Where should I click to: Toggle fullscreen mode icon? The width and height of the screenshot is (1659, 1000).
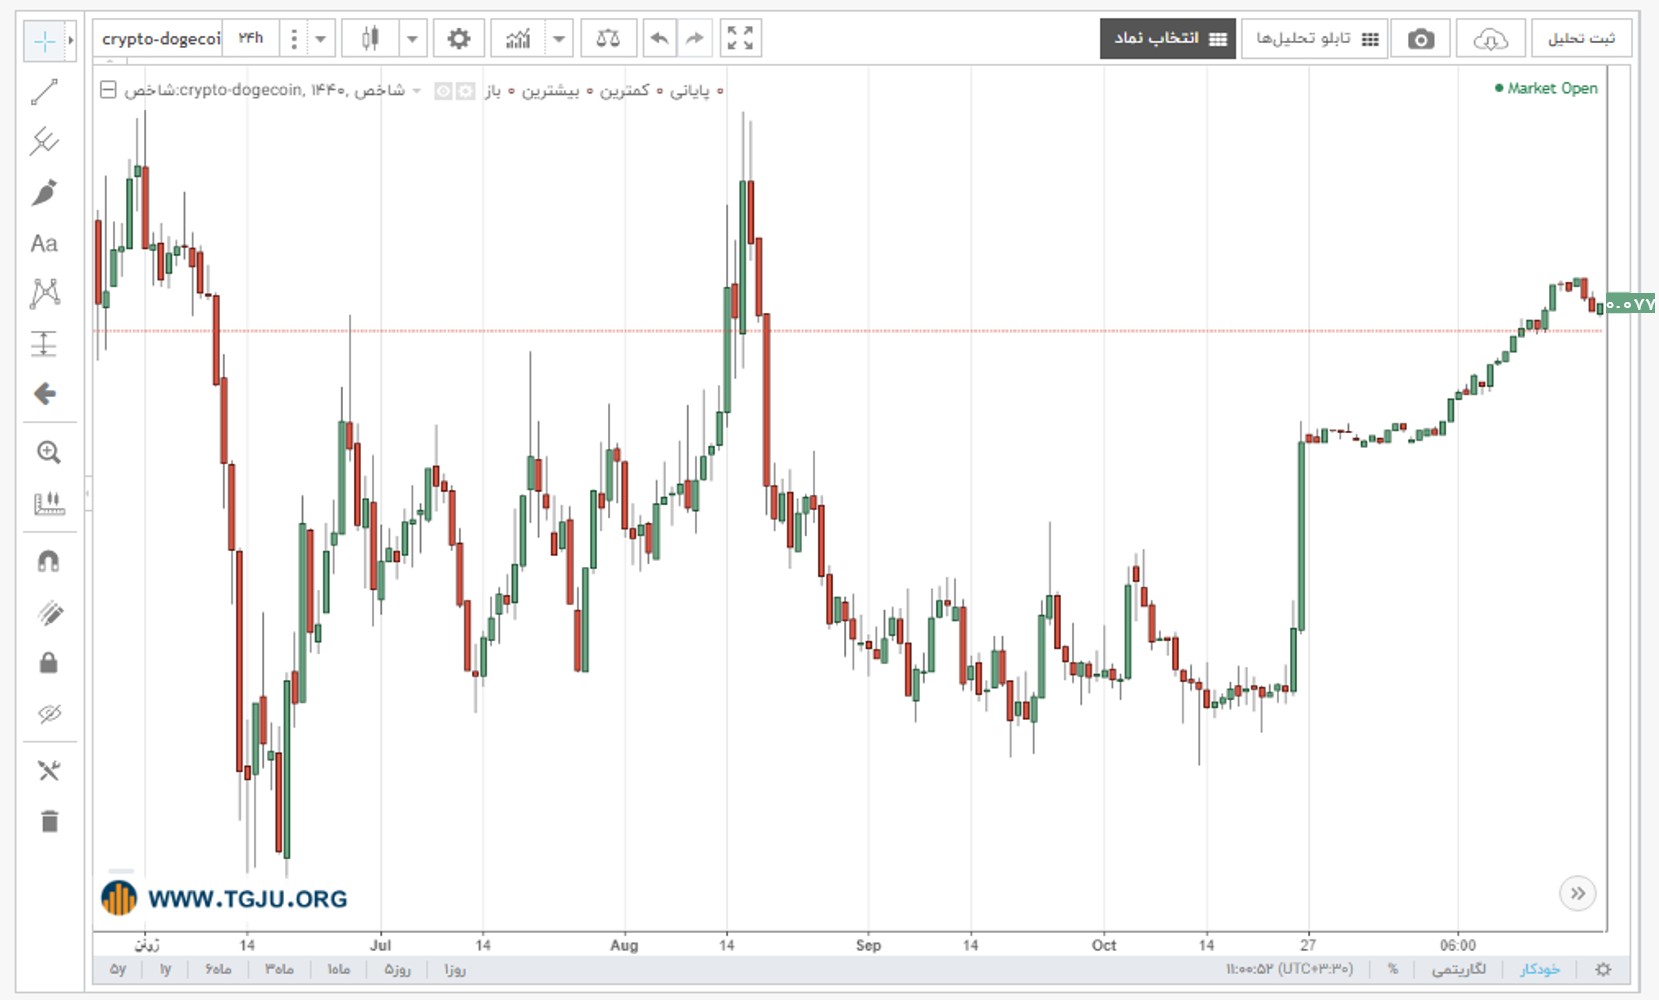(x=740, y=39)
